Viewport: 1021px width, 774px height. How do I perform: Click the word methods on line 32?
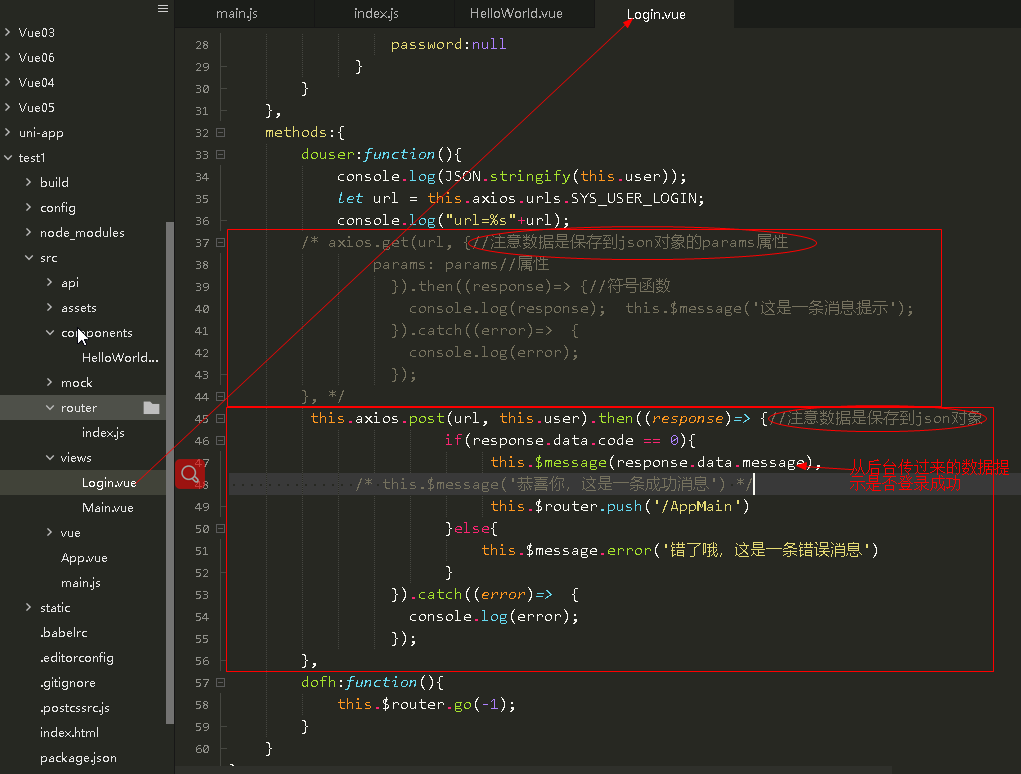pyautogui.click(x=296, y=132)
